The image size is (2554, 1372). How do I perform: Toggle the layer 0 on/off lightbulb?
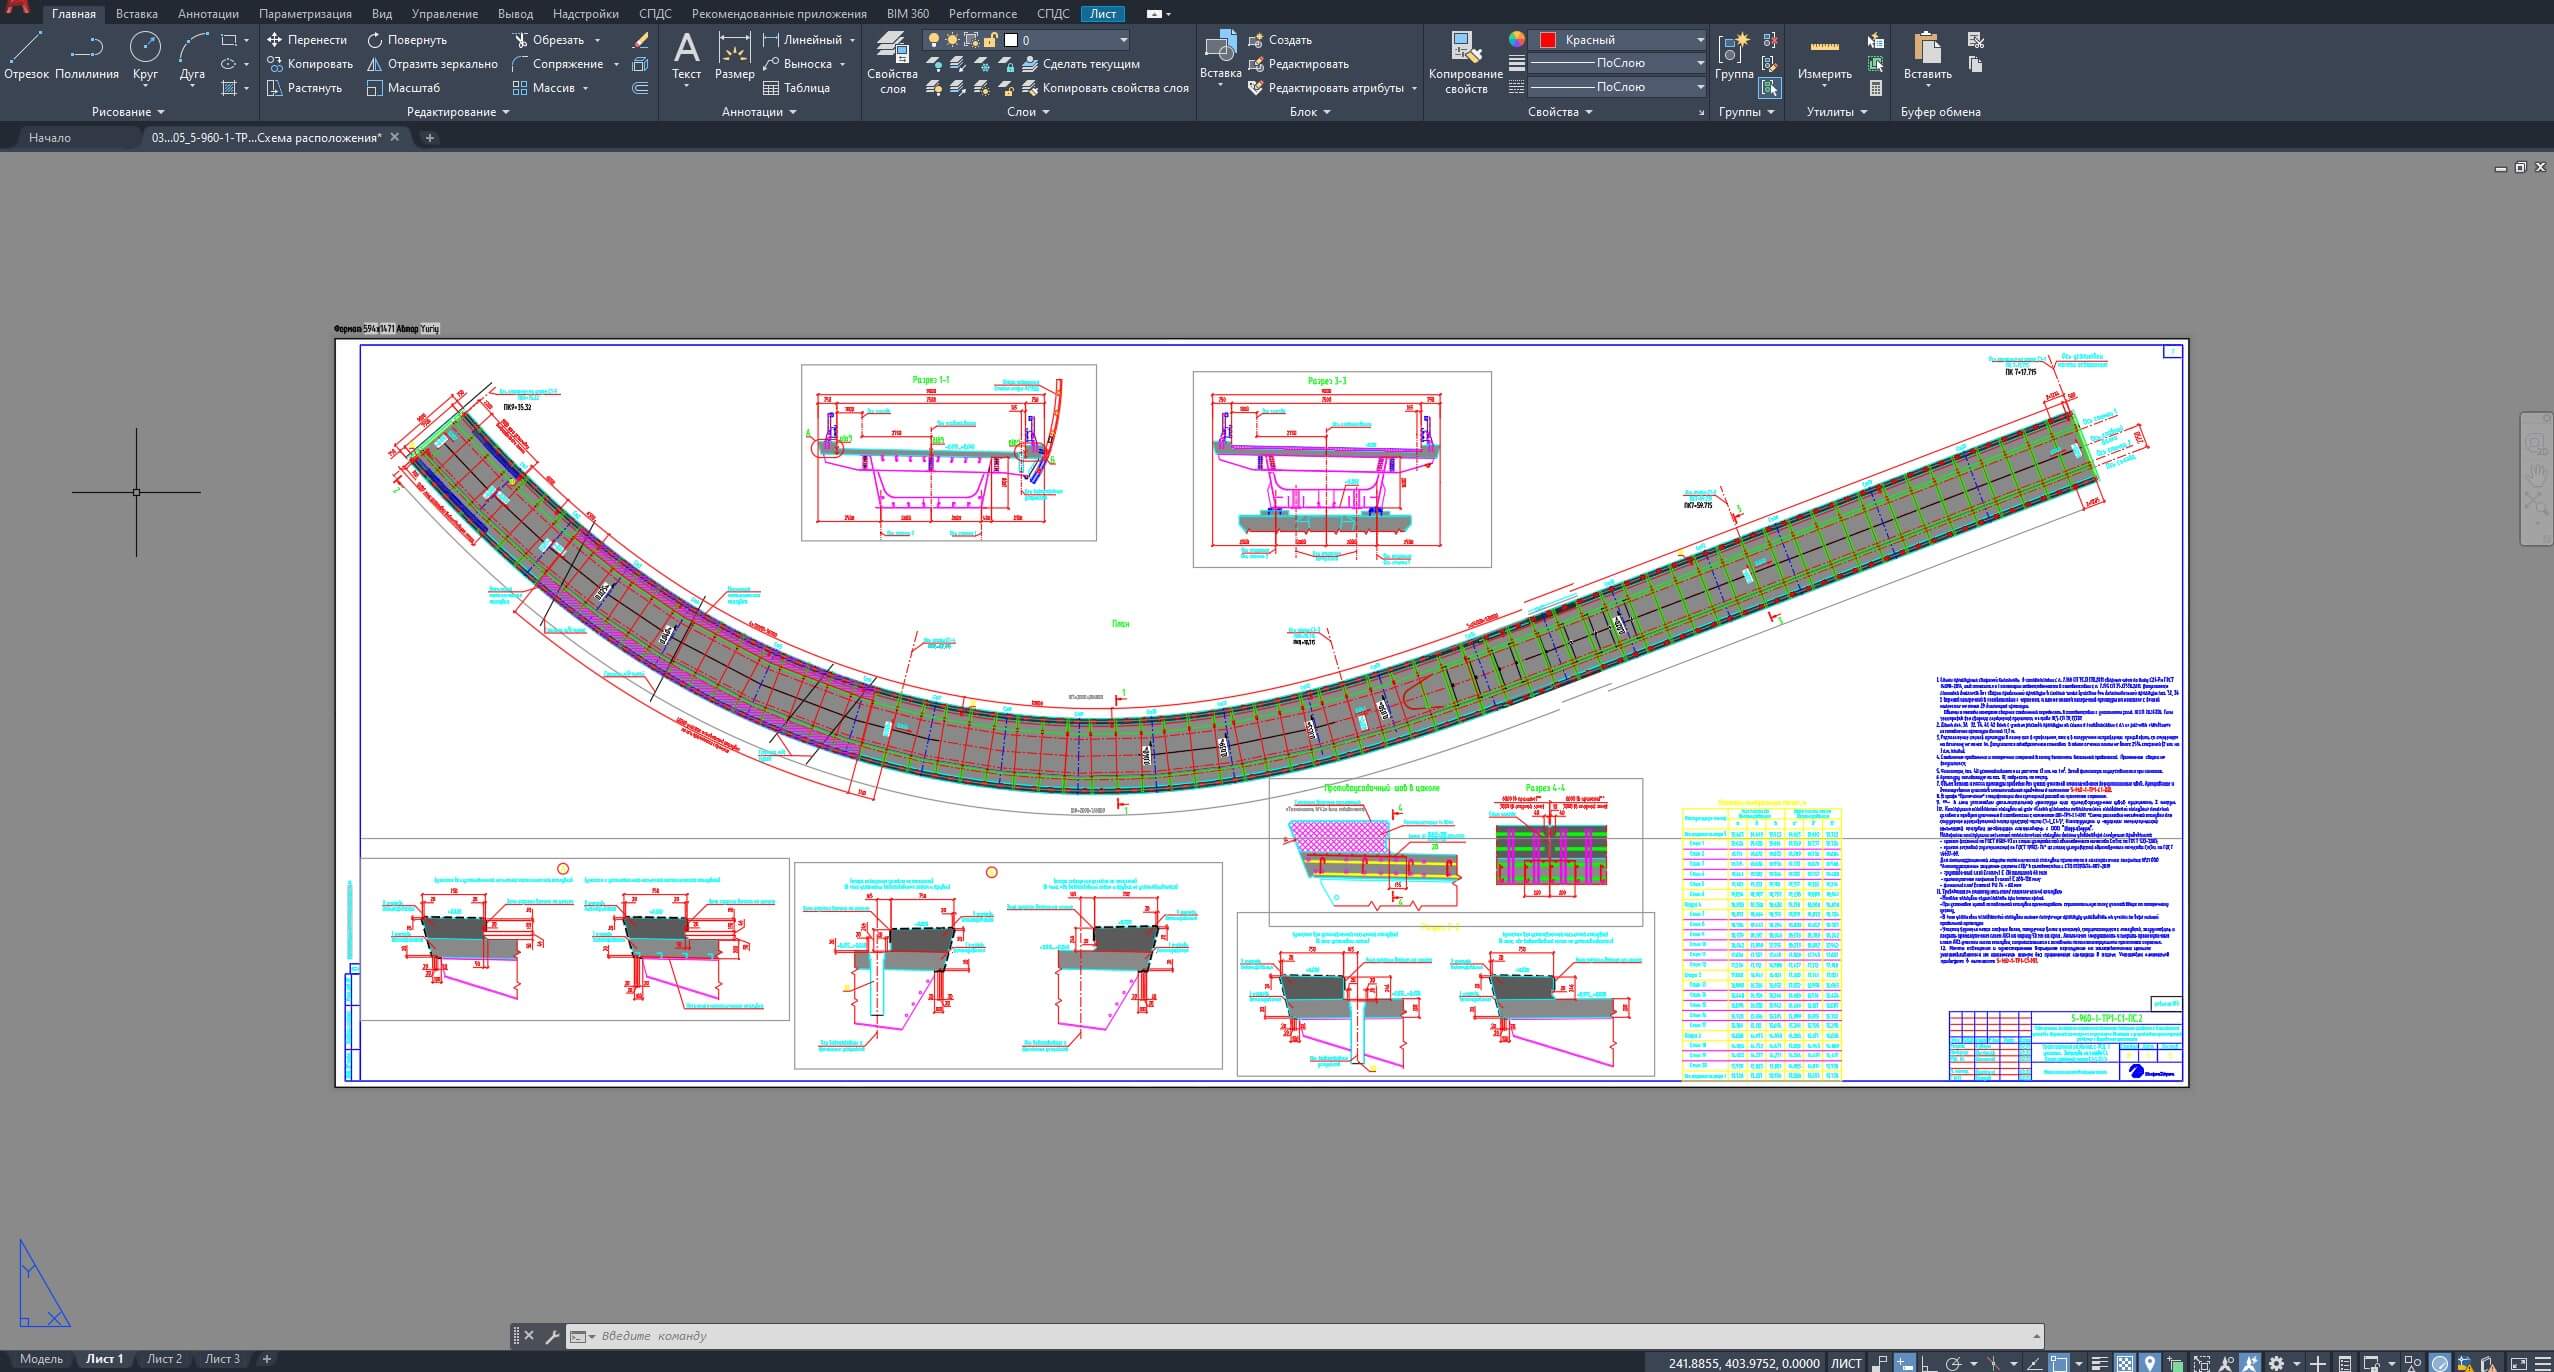[933, 40]
